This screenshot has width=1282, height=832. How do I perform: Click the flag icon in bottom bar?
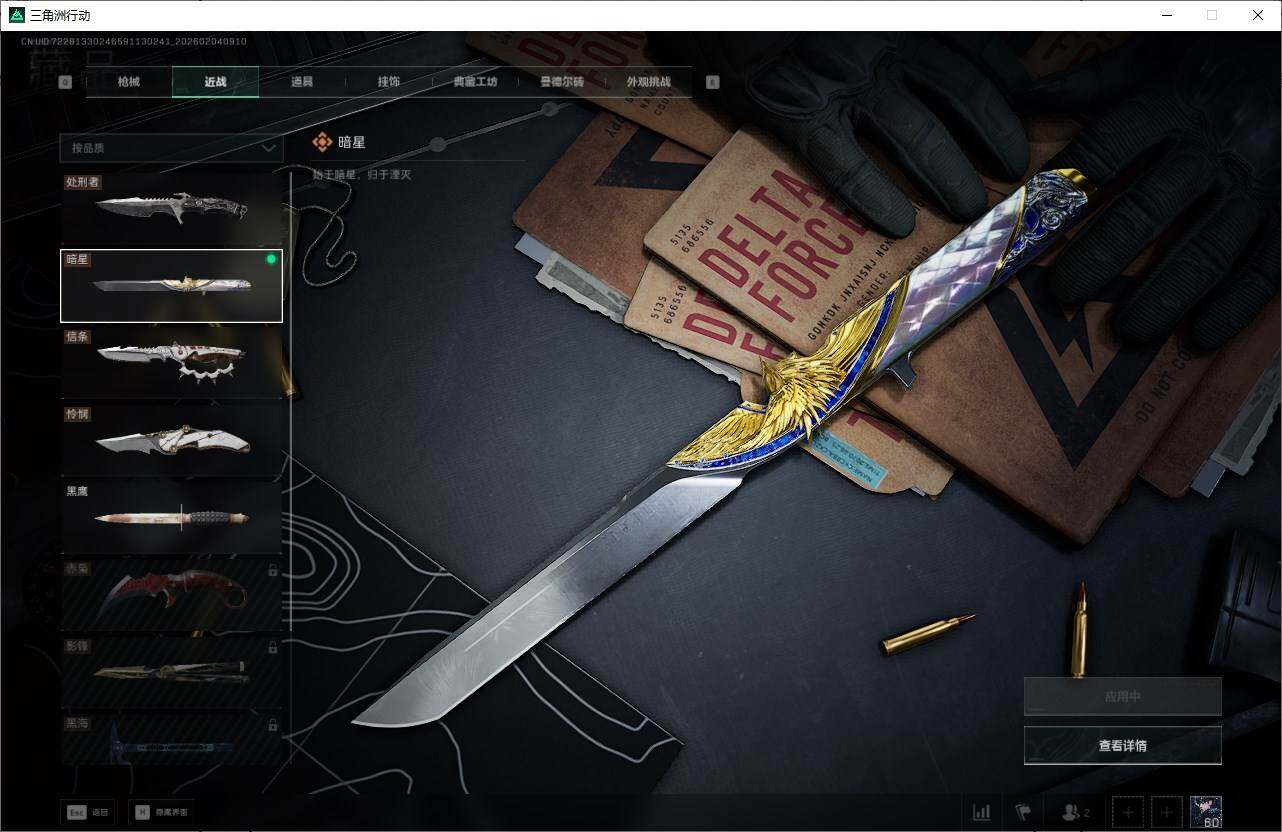pyautogui.click(x=1022, y=812)
